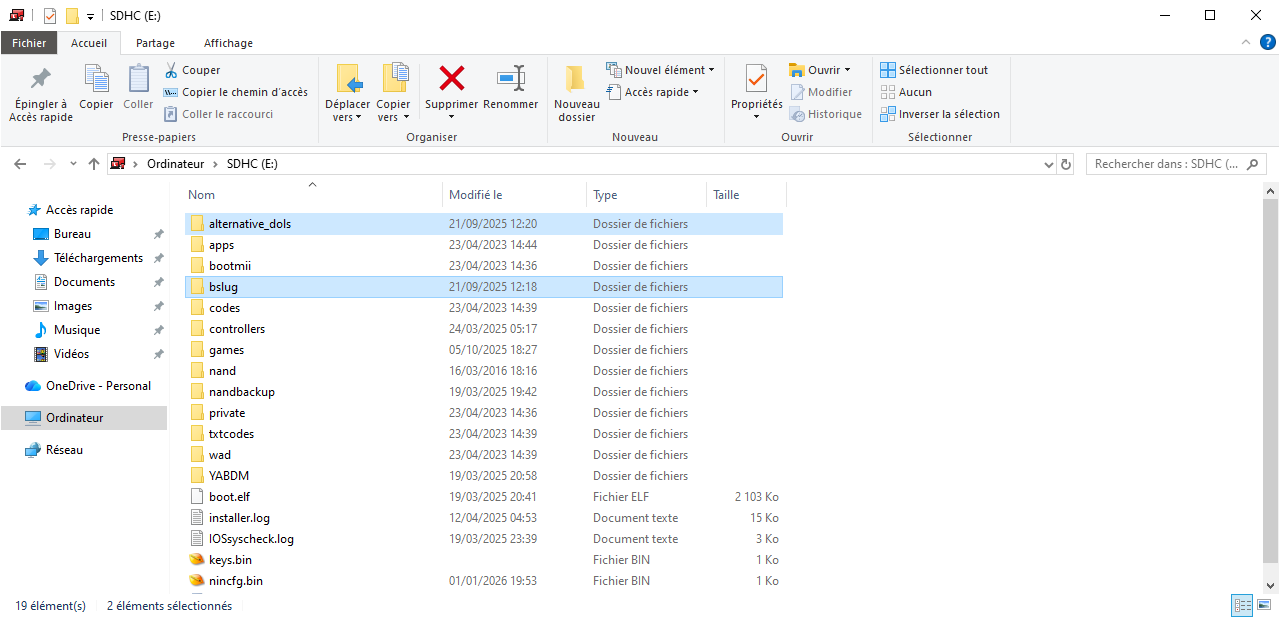1280x618 pixels.
Task: Click the Historique command
Action: 826,114
